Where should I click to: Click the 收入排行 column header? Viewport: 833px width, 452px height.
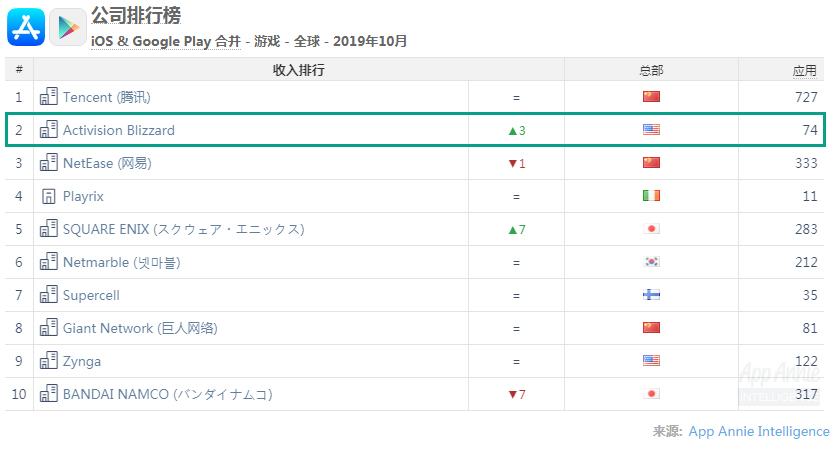click(x=299, y=70)
